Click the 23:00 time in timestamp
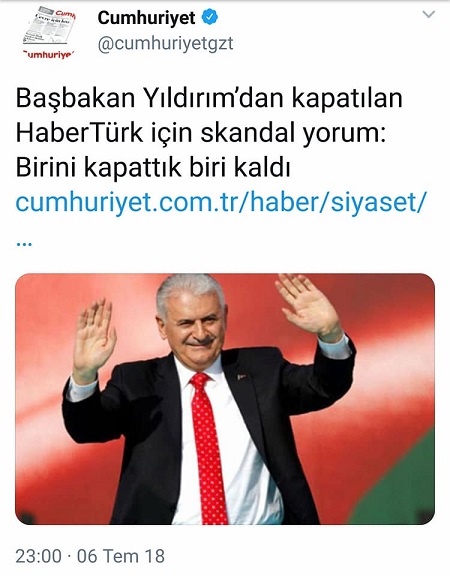This screenshot has width=450, height=576. 39,556
